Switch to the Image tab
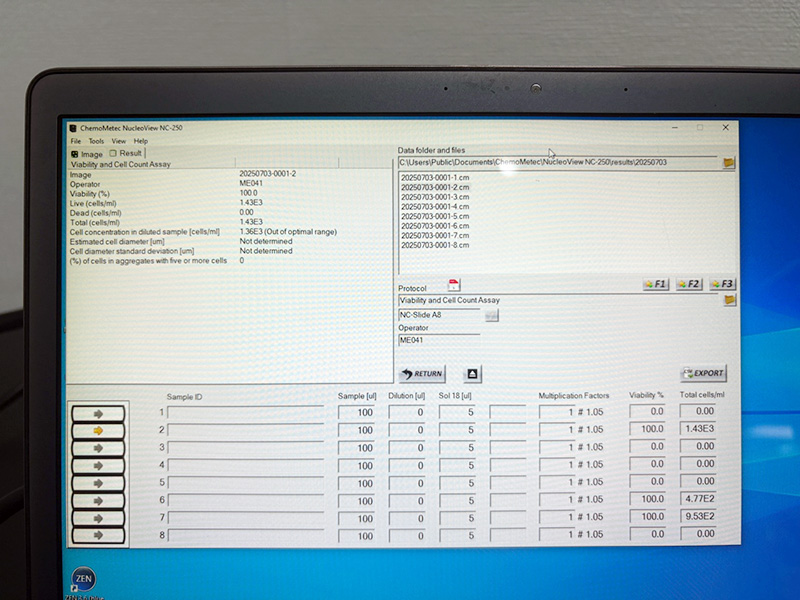800x600 pixels. coord(87,154)
